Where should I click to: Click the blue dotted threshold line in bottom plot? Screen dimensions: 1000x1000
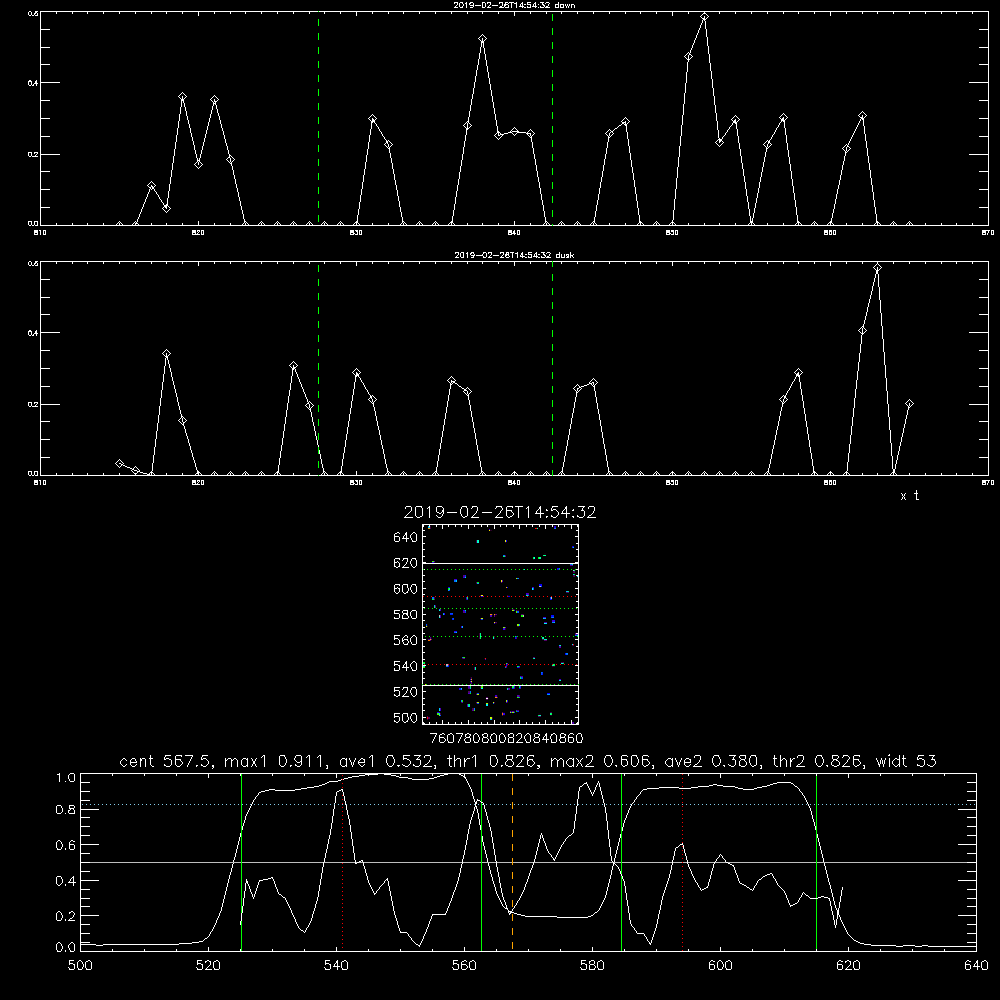(528, 804)
